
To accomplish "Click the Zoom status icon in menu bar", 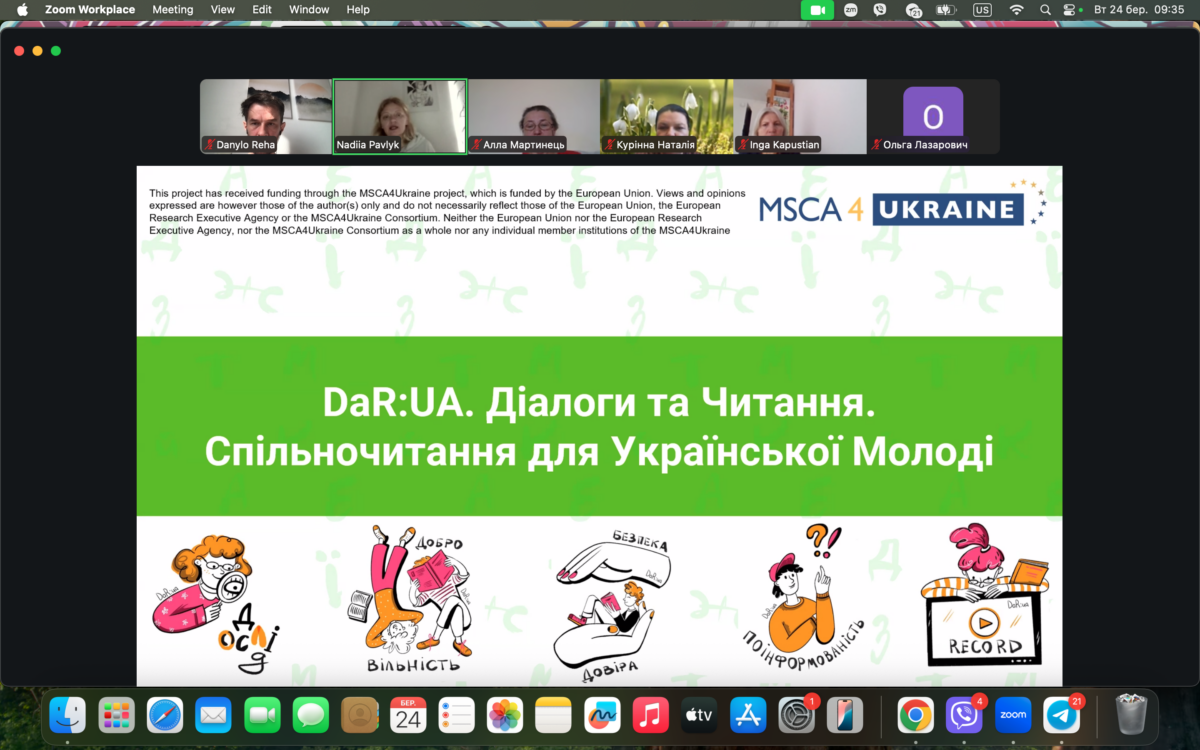I will [x=851, y=10].
